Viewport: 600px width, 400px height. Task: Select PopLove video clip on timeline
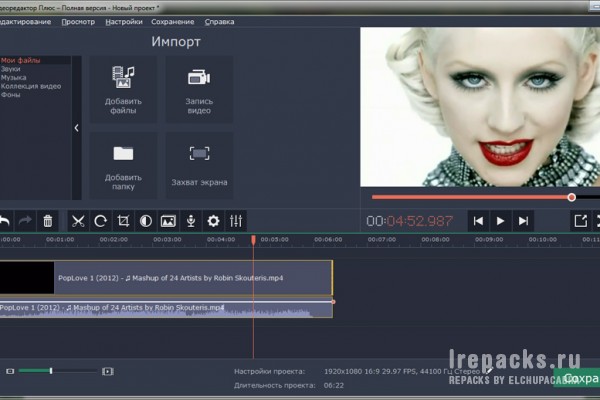click(166, 278)
